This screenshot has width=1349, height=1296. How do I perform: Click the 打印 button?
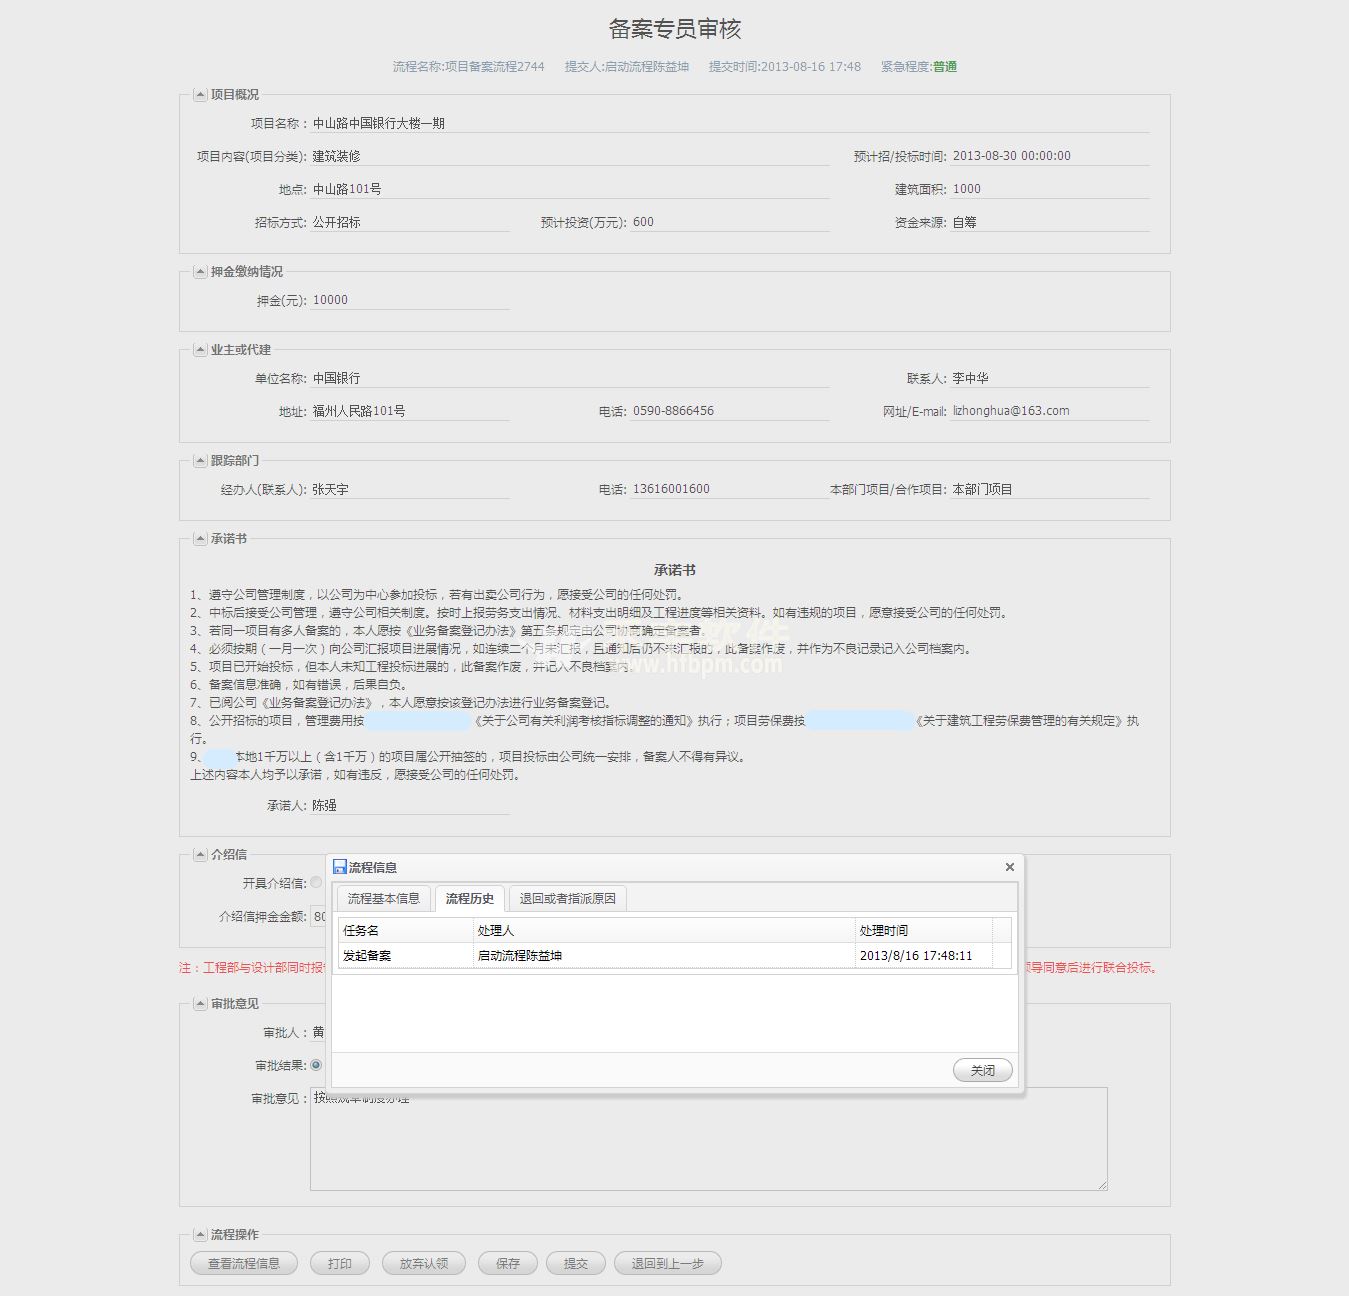339,1263
